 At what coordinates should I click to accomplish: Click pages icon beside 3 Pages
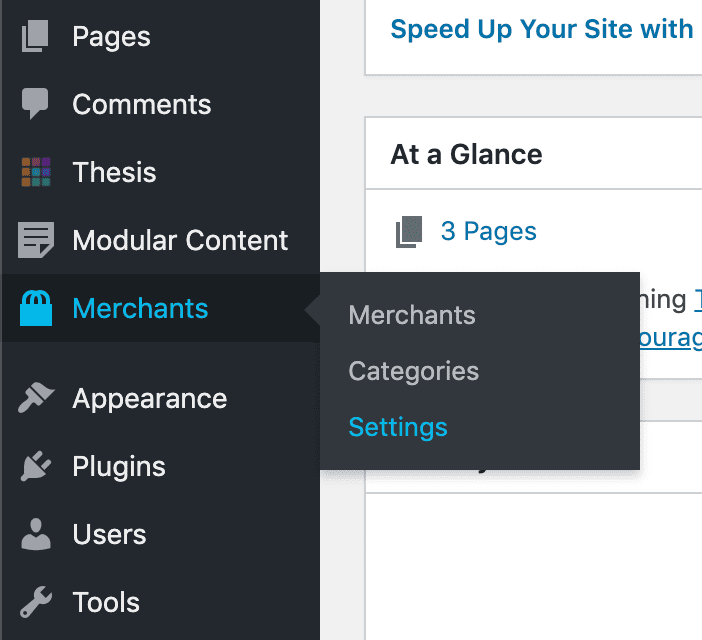[409, 232]
